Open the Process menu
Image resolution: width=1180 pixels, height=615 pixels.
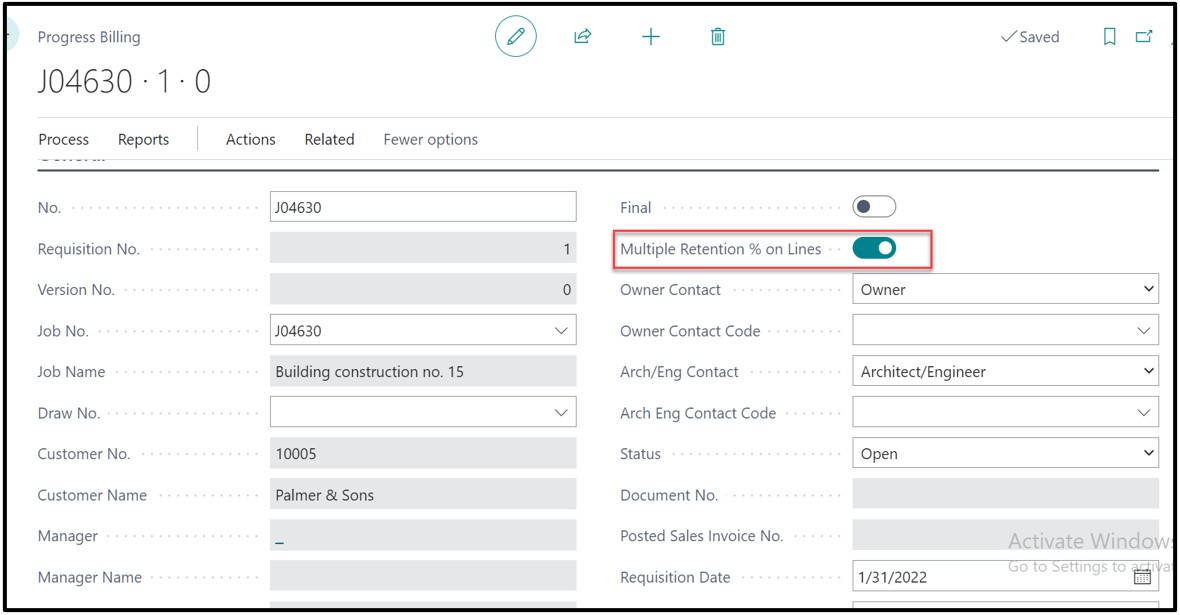coord(64,139)
